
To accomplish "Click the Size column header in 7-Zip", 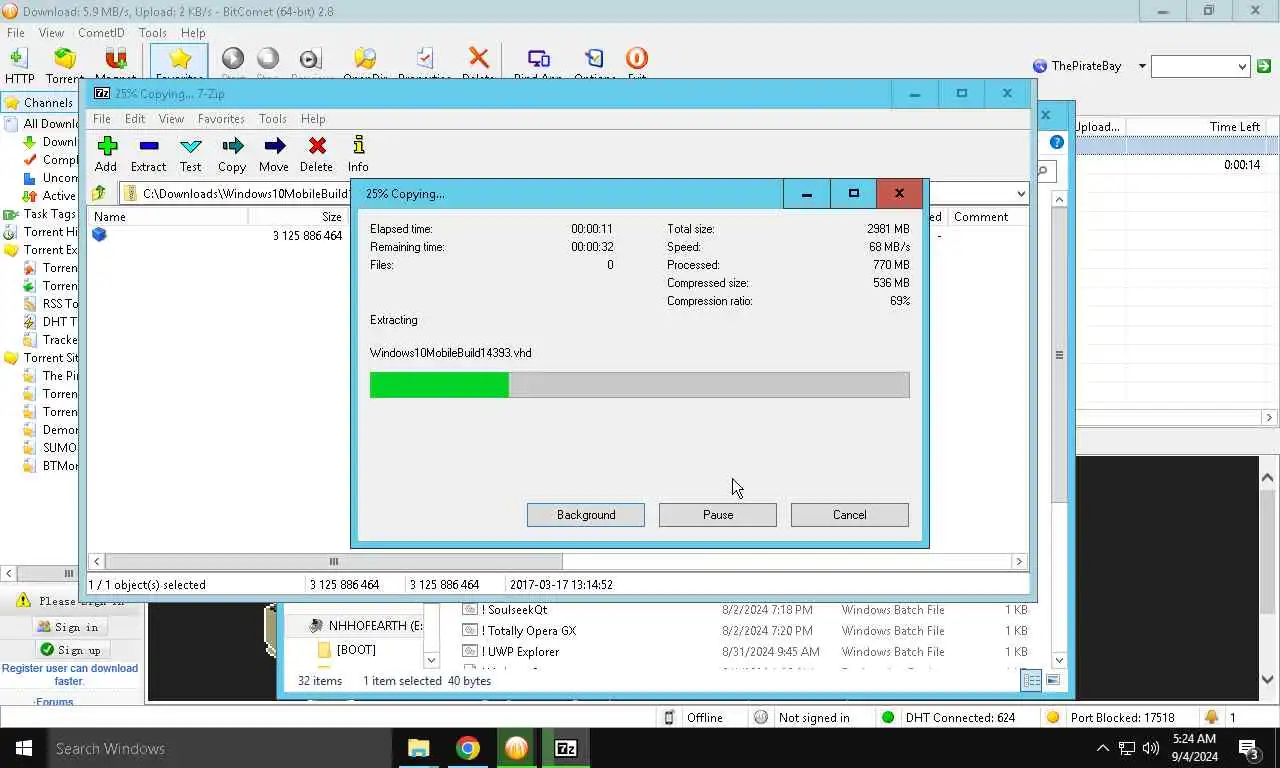I will [x=298, y=217].
